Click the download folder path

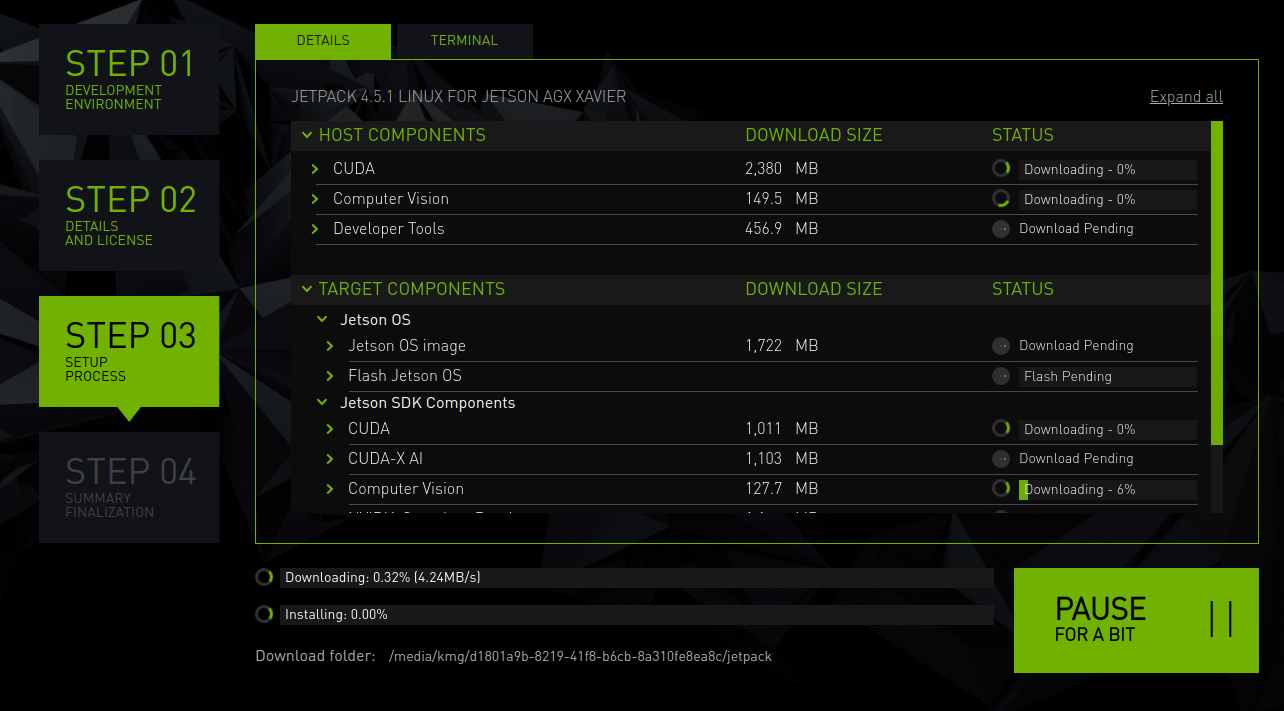click(x=580, y=657)
